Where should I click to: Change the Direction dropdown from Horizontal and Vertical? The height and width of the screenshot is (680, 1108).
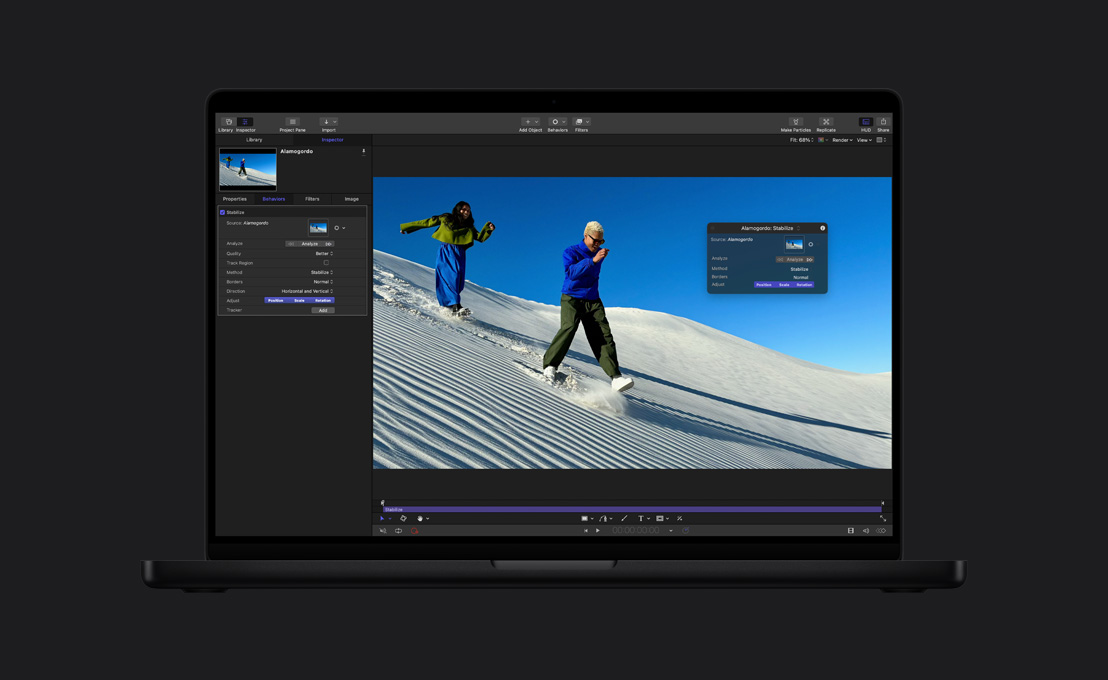pyautogui.click(x=307, y=291)
